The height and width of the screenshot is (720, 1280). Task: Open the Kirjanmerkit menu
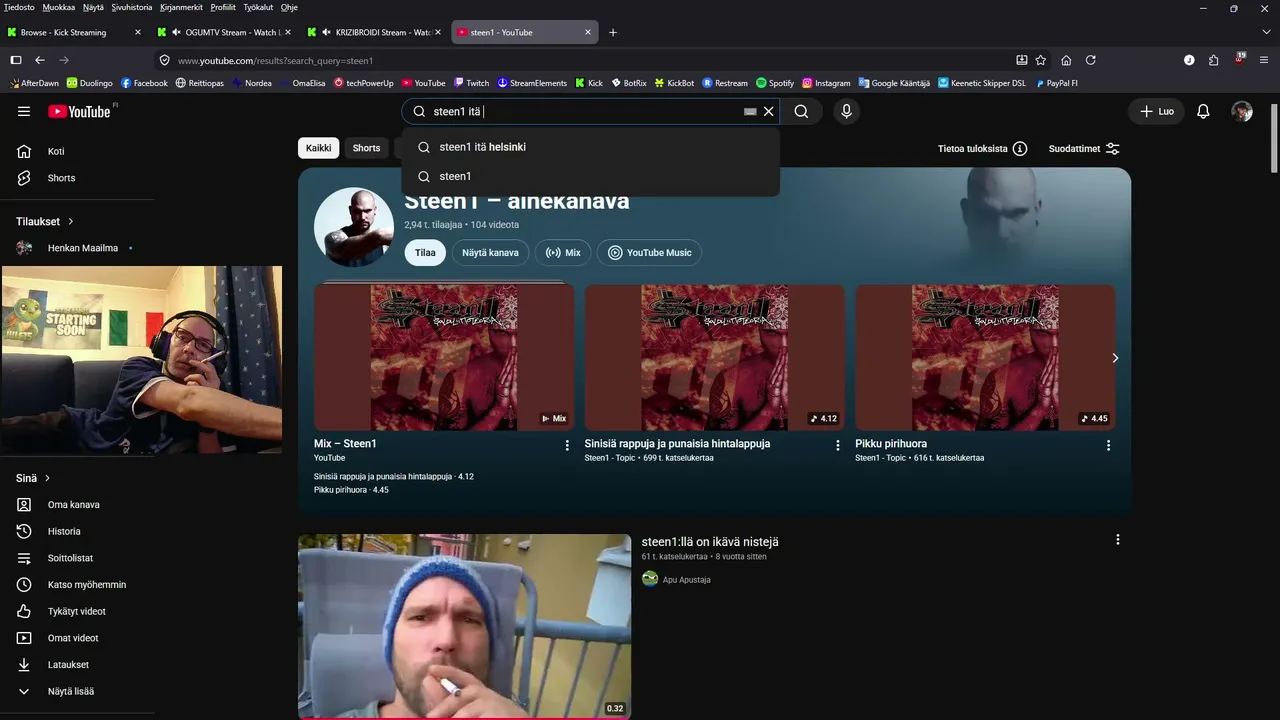[x=181, y=7]
